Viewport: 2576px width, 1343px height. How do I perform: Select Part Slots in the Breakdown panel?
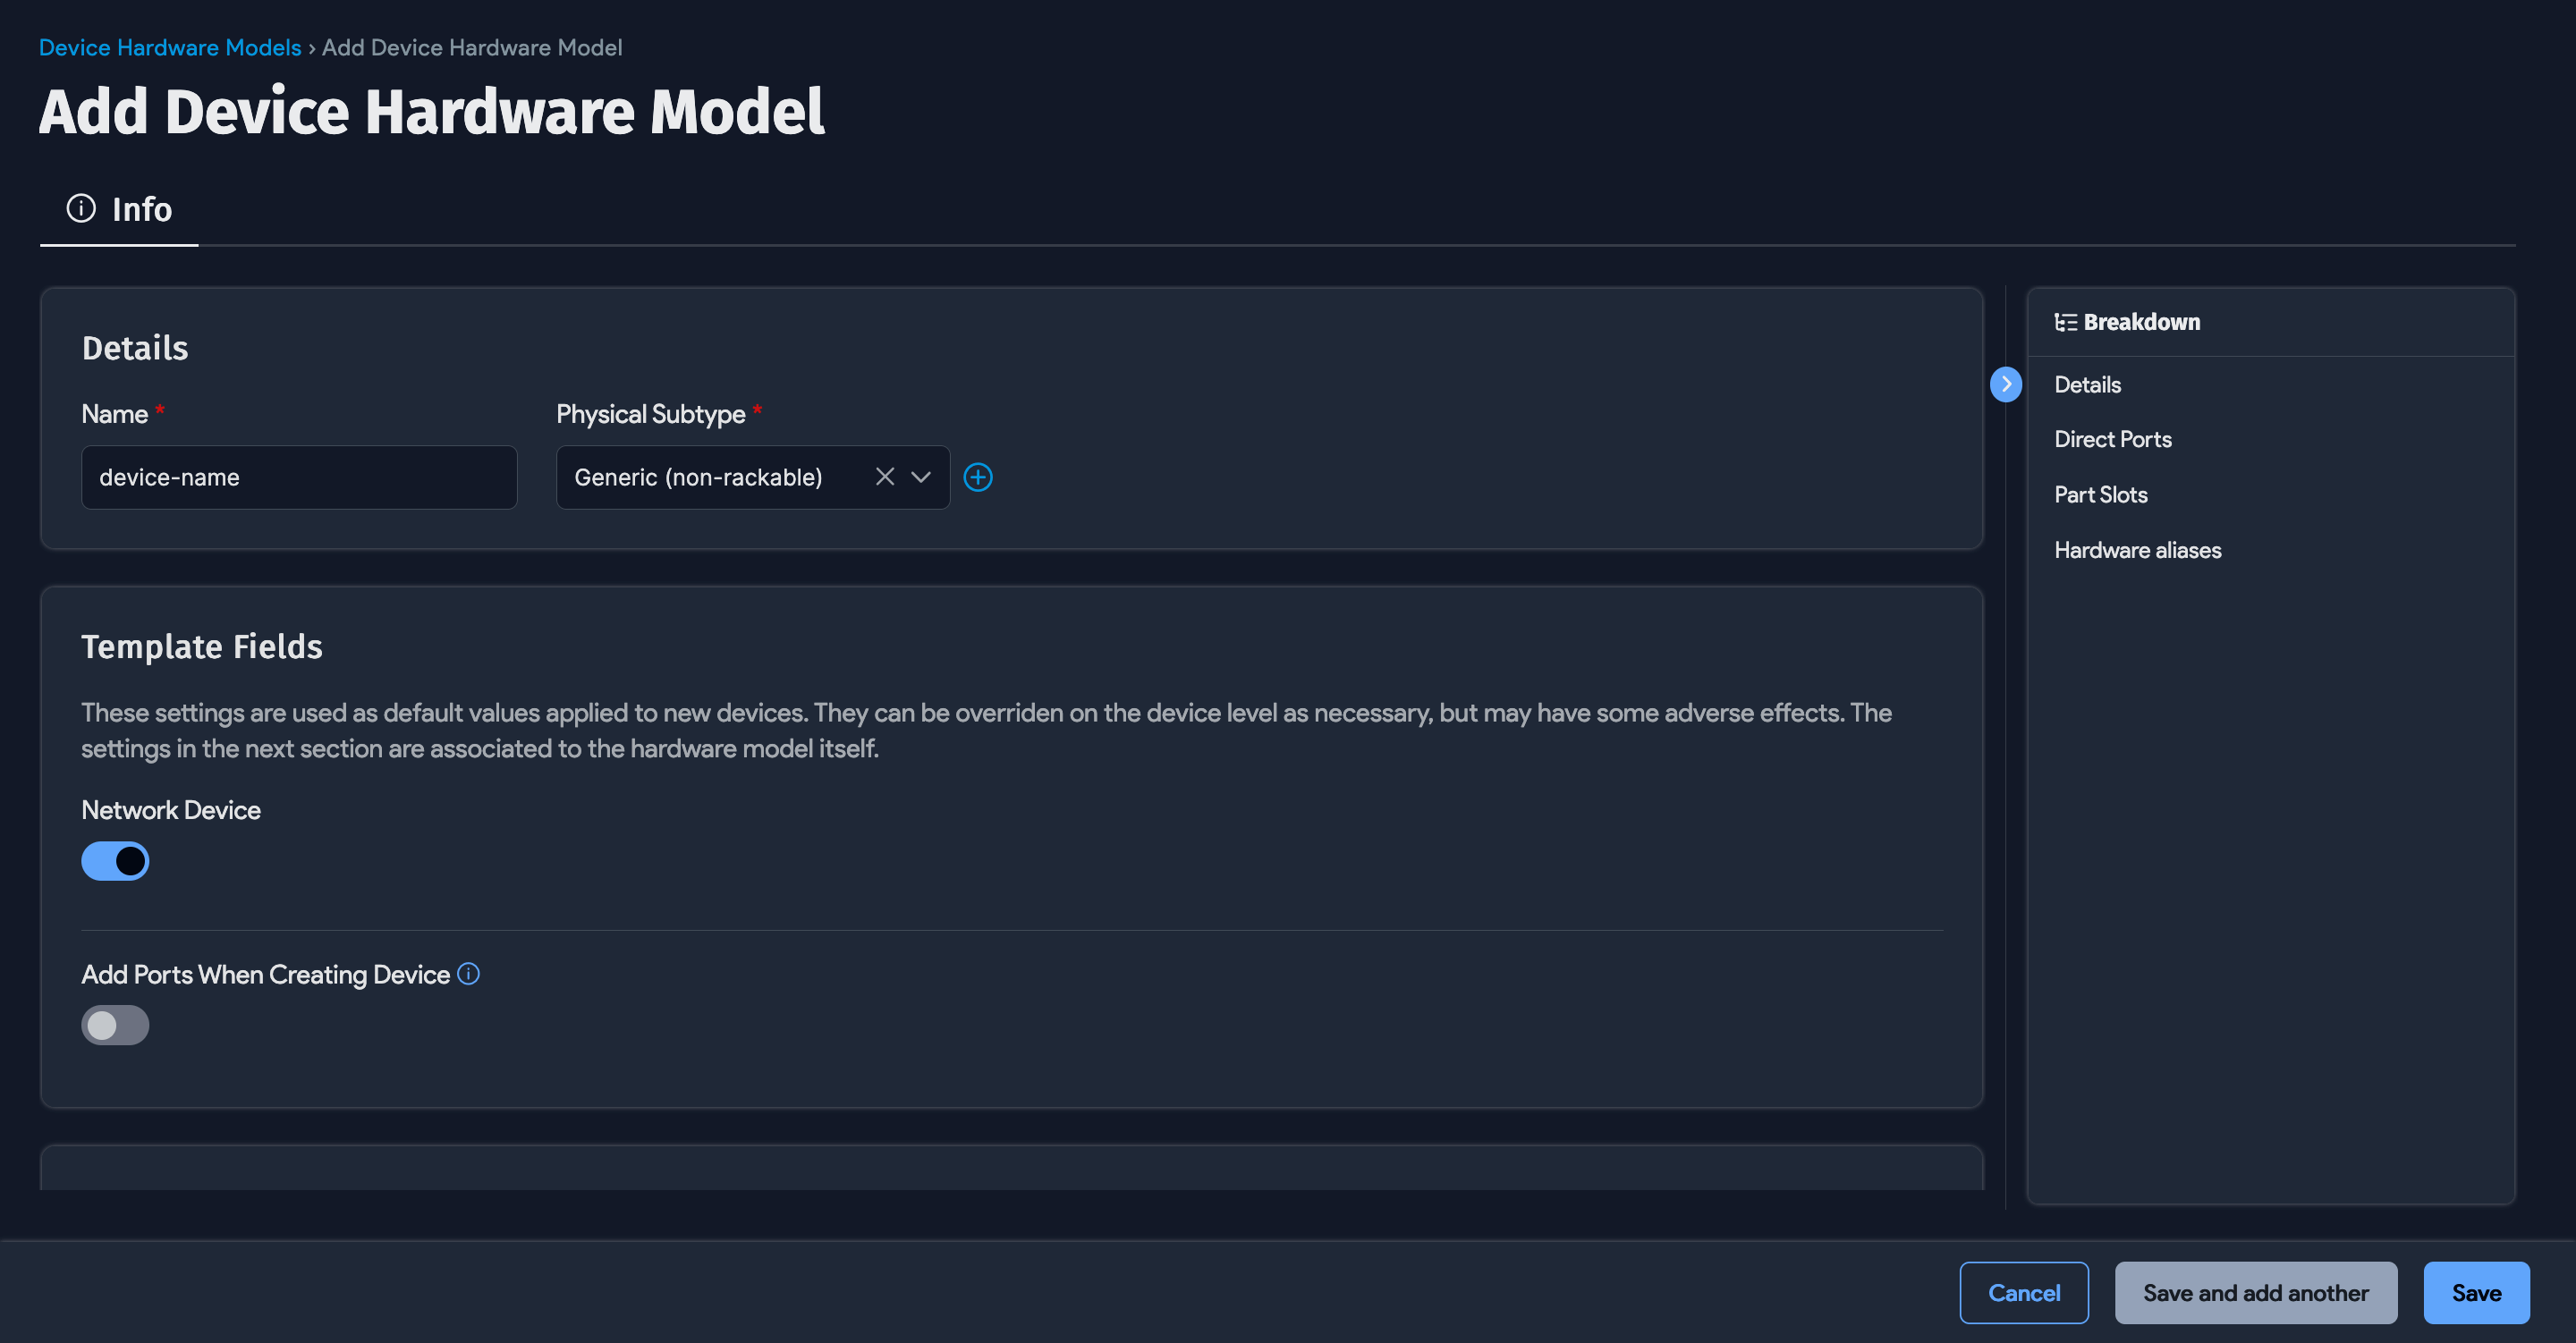pos(2100,494)
